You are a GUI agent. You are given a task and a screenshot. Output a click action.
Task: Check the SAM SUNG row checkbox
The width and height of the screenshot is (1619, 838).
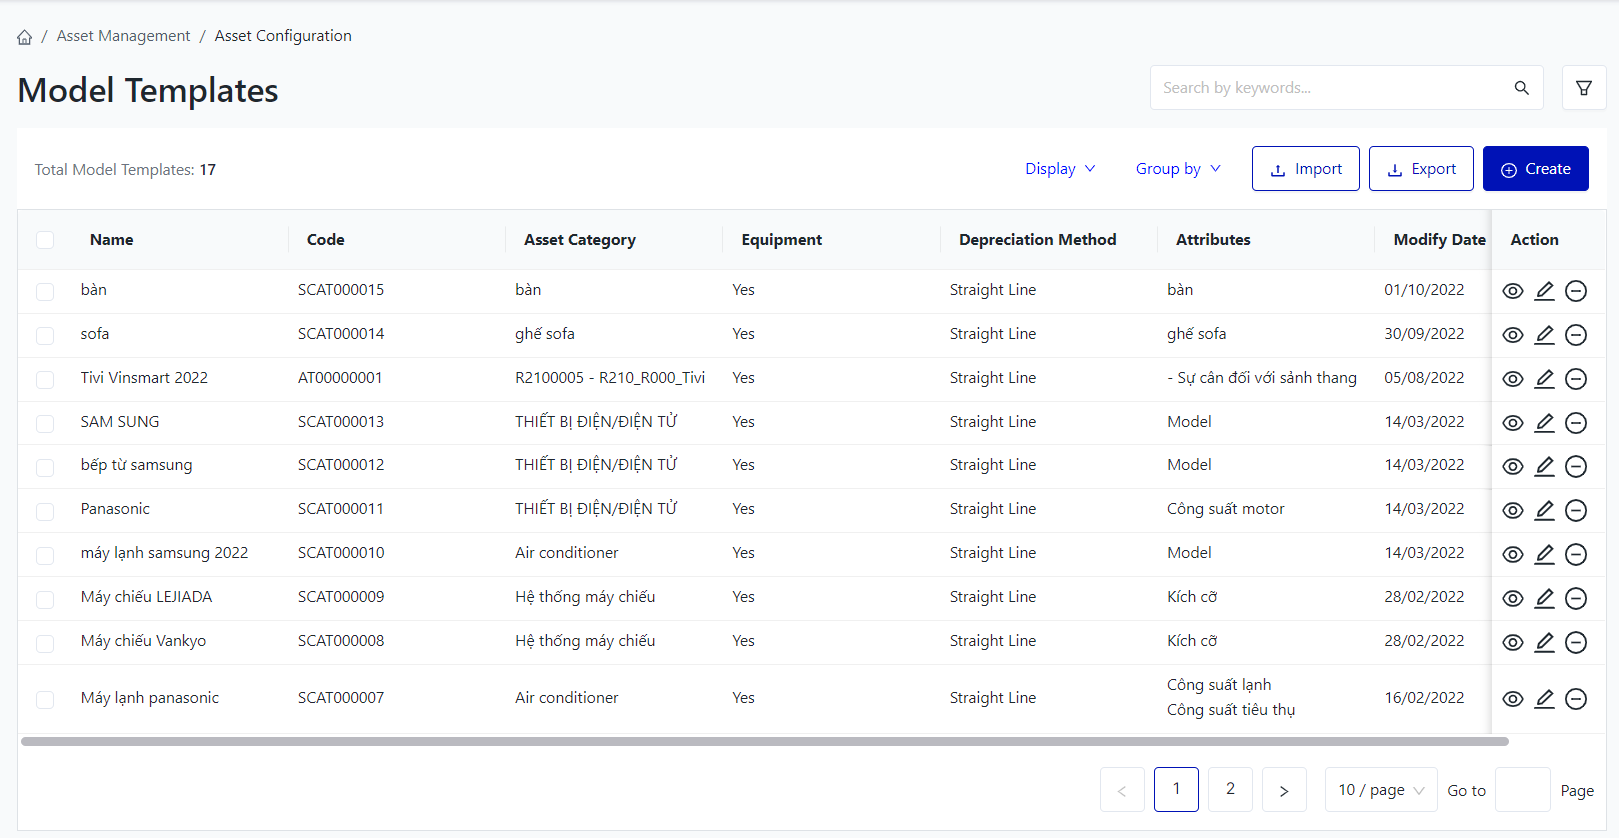pos(45,423)
